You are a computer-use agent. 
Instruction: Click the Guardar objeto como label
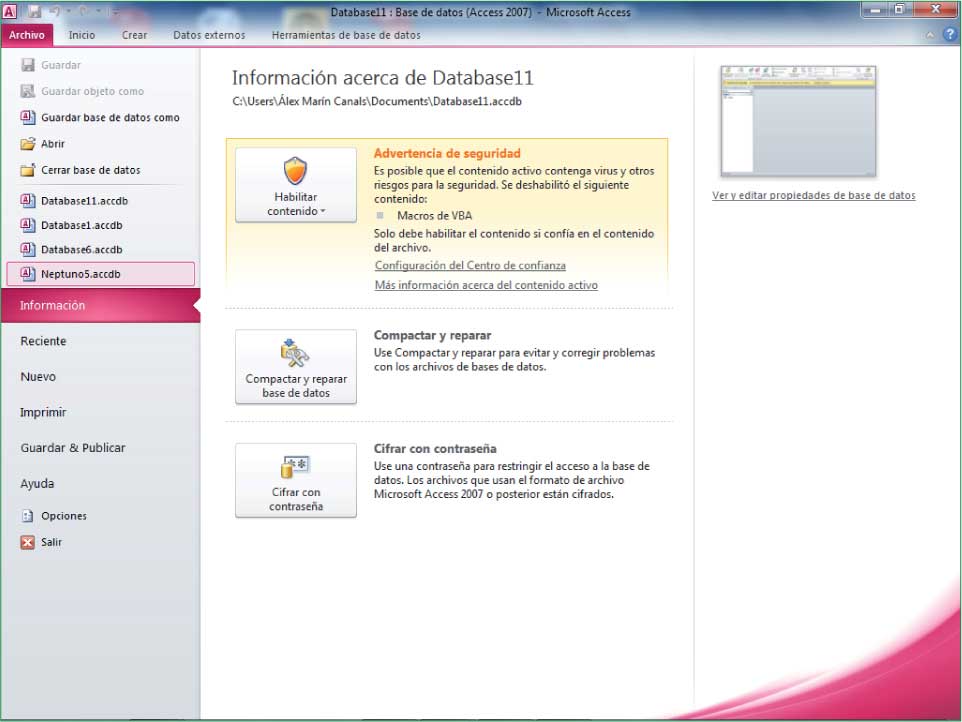coord(93,91)
